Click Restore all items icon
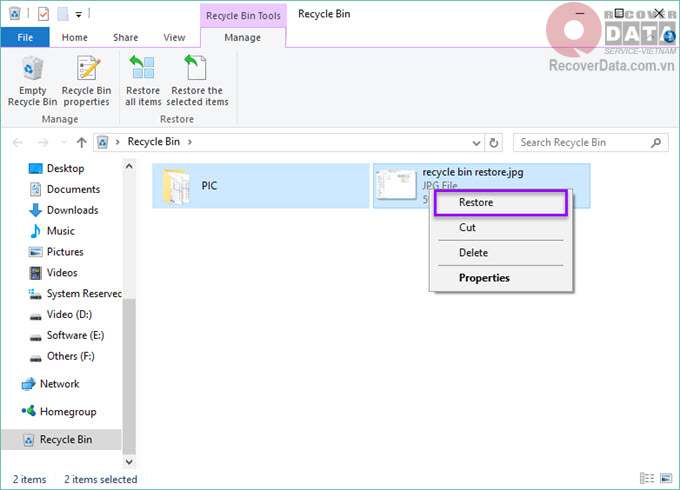680x490 pixels. click(x=143, y=68)
